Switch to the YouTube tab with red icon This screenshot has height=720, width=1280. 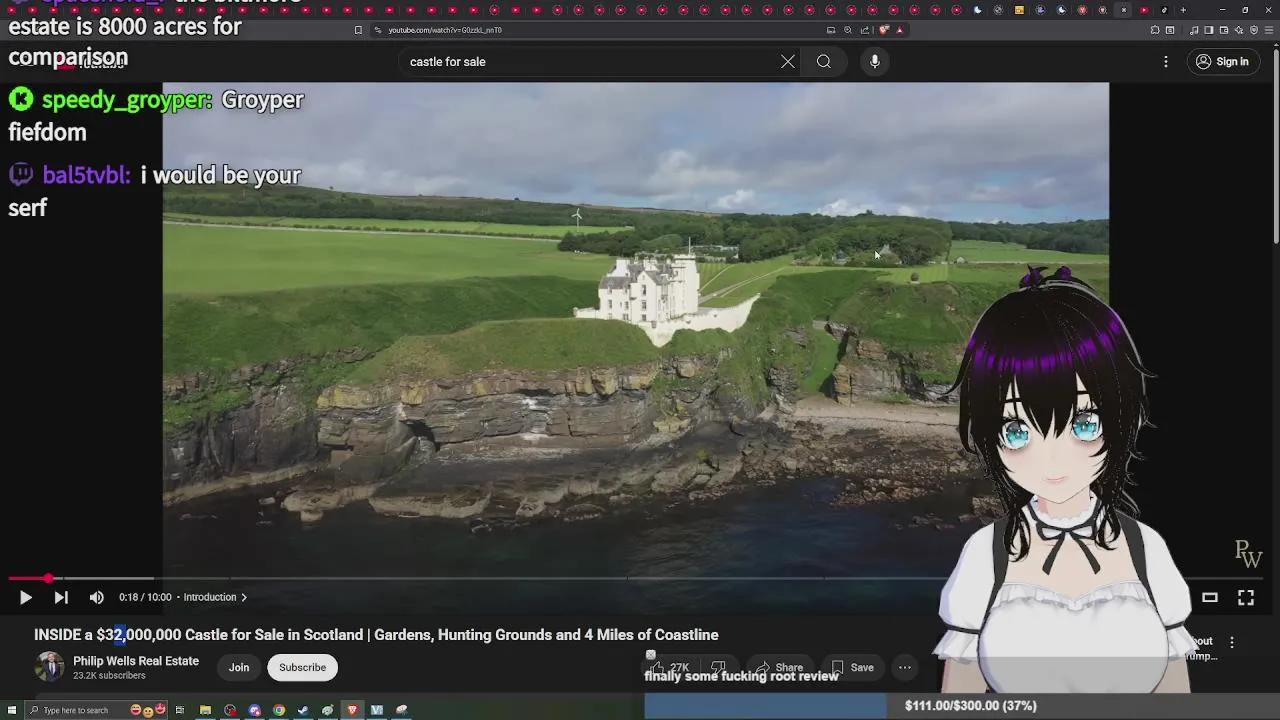pos(1144,10)
